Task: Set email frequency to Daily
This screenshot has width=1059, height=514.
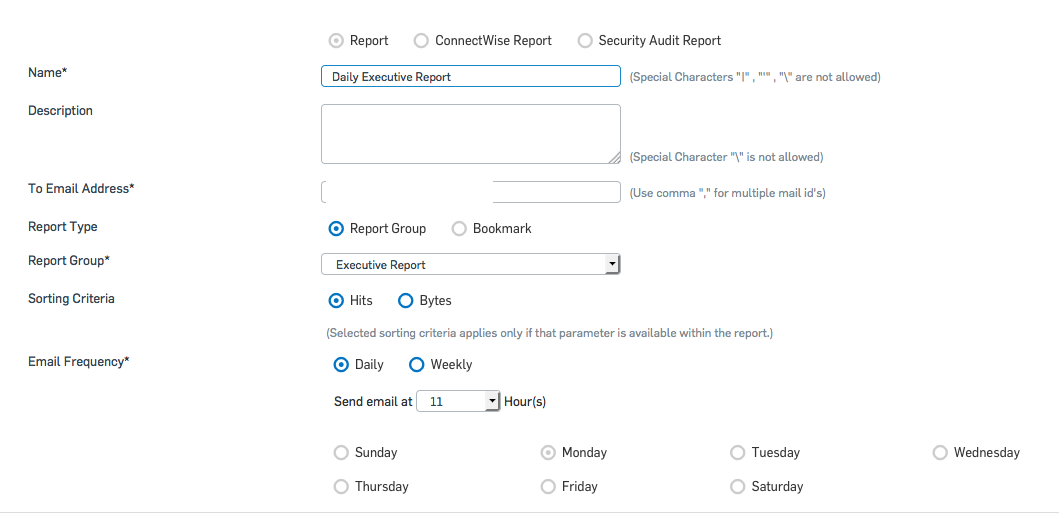Action: coord(341,365)
